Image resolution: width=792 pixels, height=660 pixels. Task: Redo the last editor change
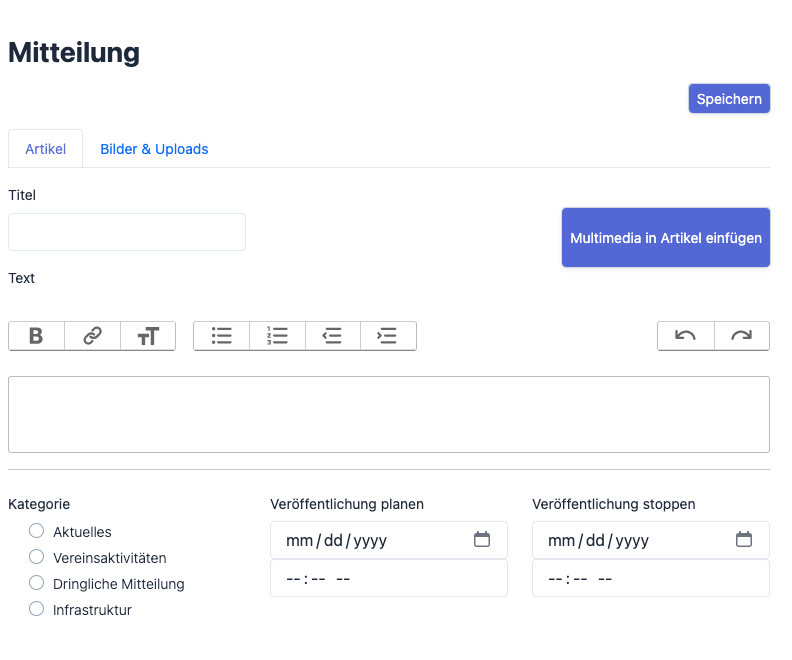pyautogui.click(x=741, y=336)
